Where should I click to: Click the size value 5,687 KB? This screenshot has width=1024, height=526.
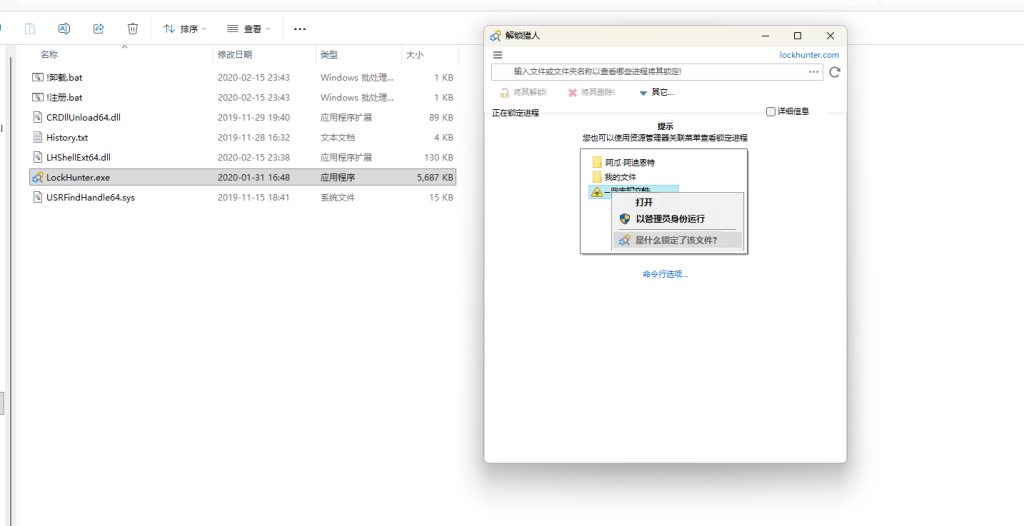pyautogui.click(x=434, y=177)
